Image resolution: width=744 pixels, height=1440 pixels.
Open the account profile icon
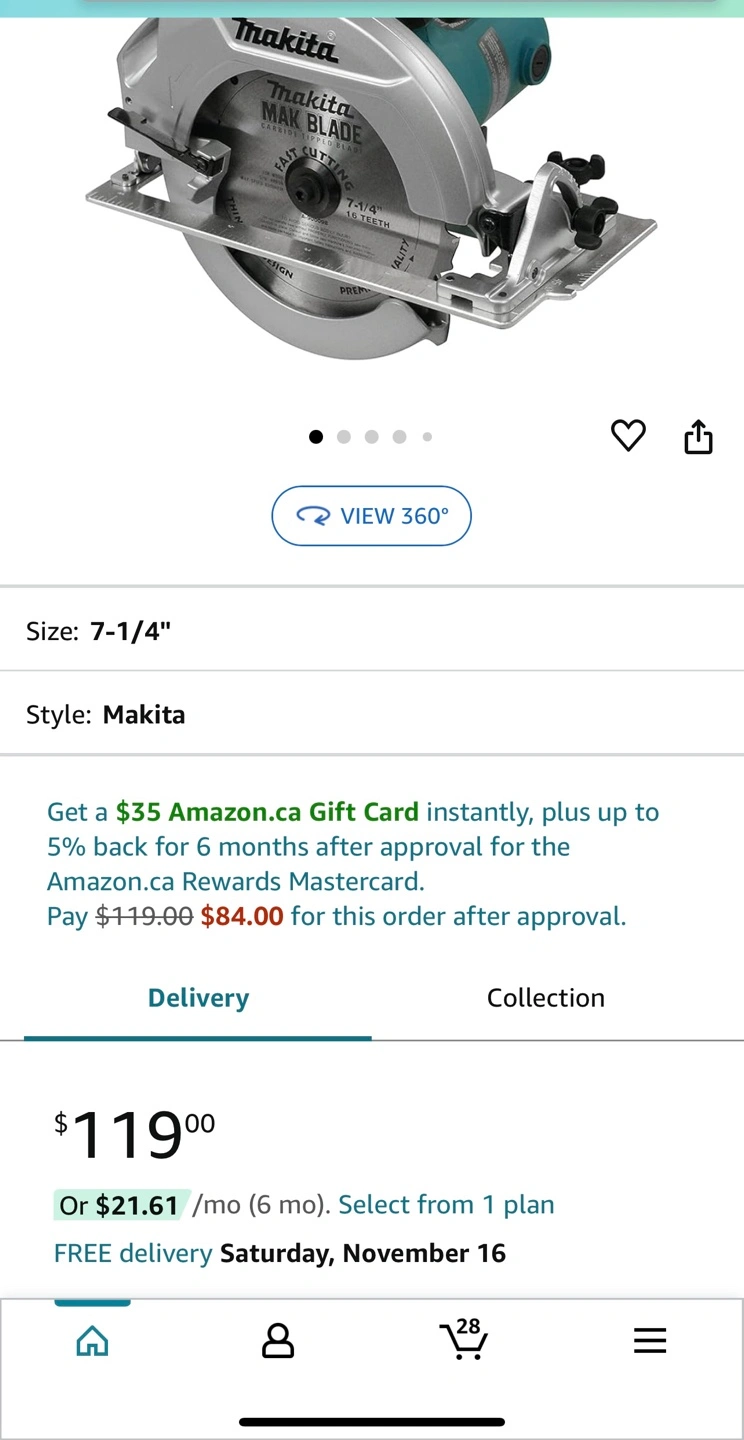278,1341
